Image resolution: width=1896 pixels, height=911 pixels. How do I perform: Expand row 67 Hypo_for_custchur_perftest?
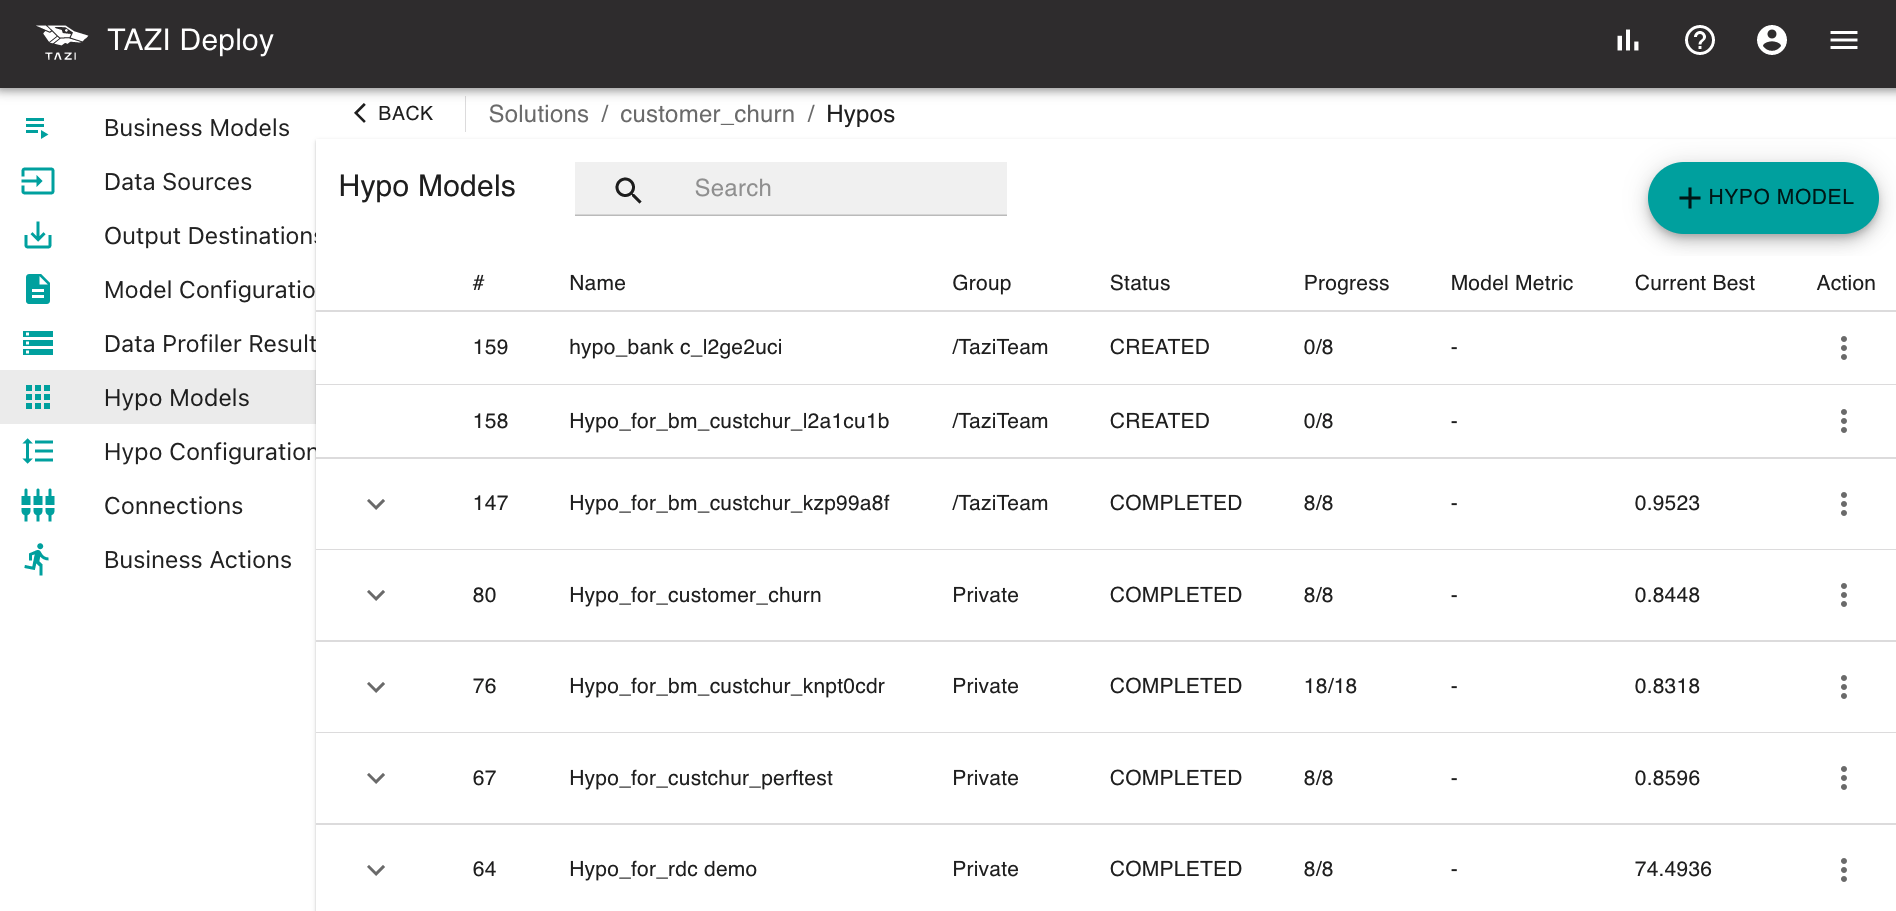(376, 778)
